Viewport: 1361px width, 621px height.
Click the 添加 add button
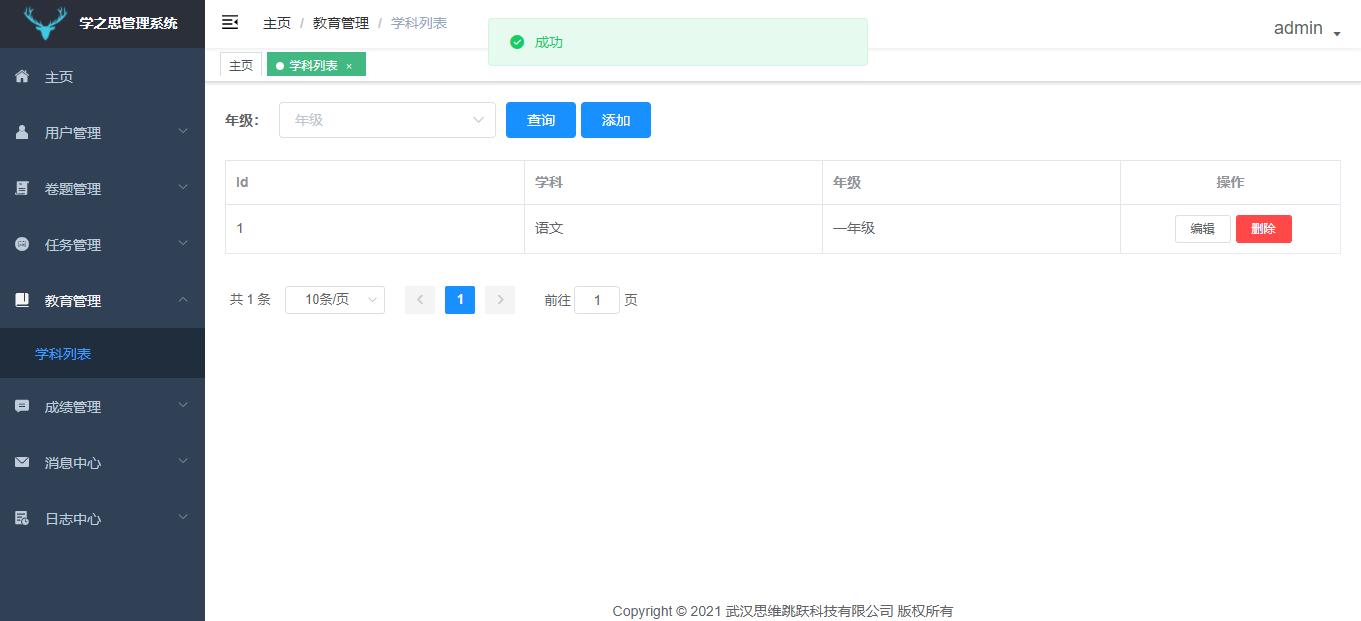point(616,120)
